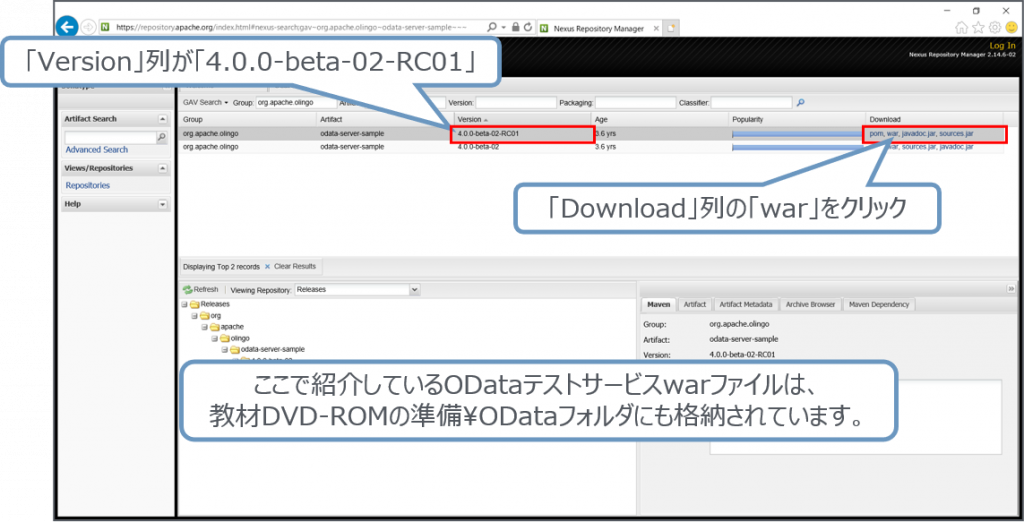
Task: Click the browser back arrow button
Action: tap(69, 27)
